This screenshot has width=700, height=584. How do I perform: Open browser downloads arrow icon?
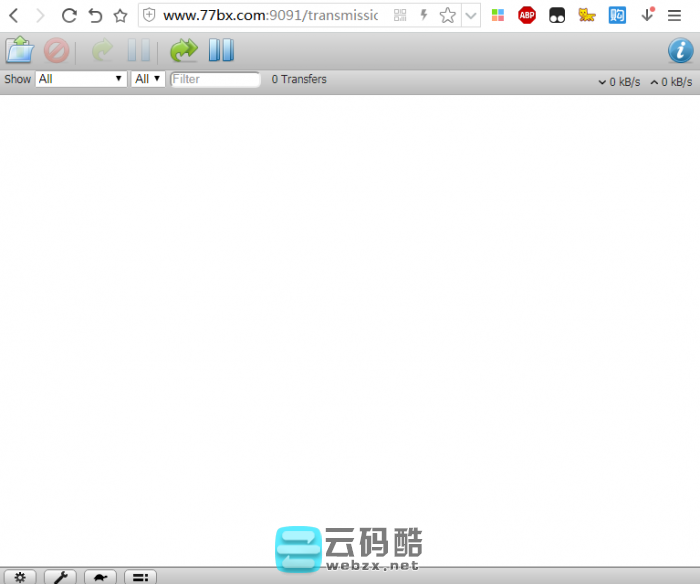click(647, 15)
